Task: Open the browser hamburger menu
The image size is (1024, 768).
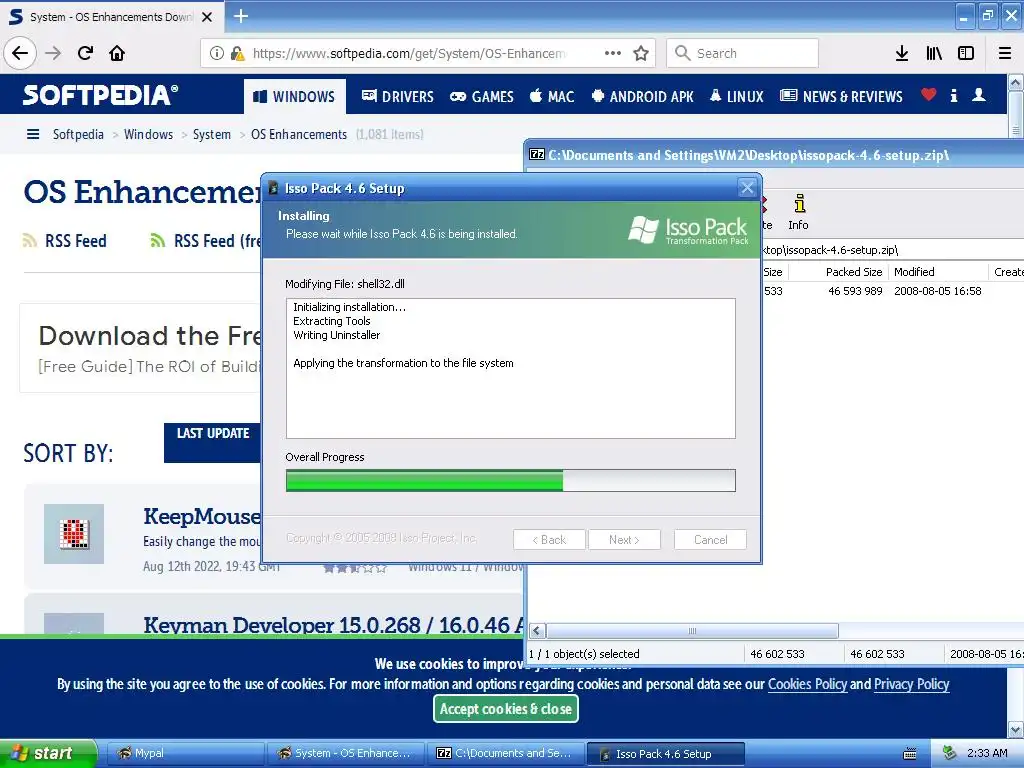Action: point(1005,53)
